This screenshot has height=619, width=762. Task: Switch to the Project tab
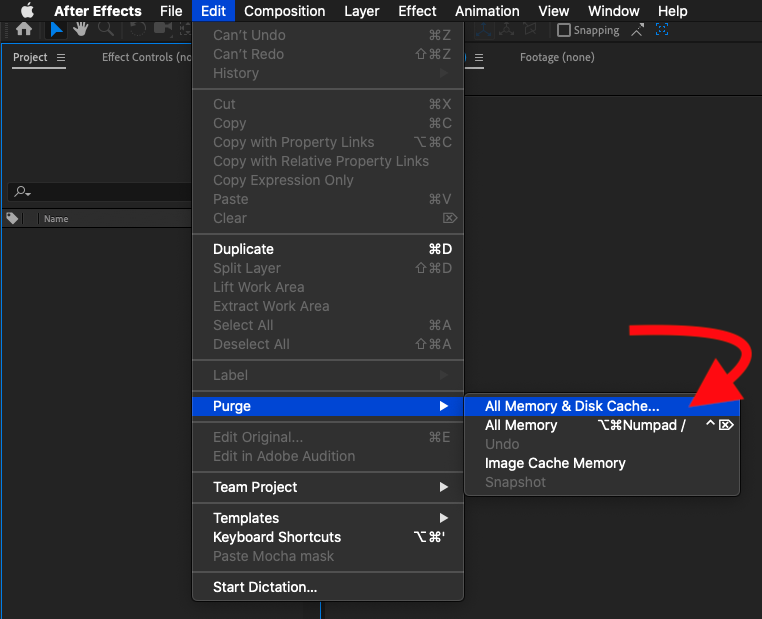point(30,57)
